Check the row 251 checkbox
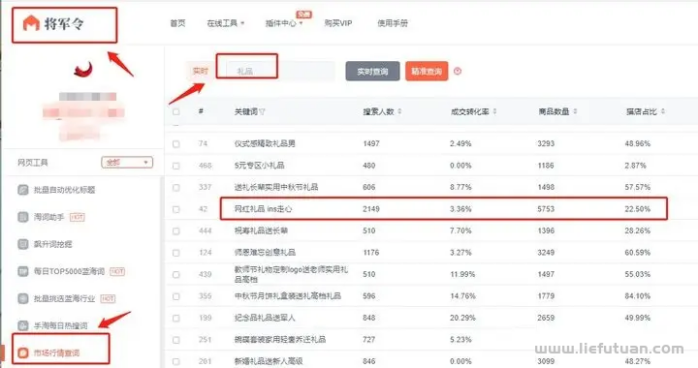This screenshot has width=698, height=368. pyautogui.click(x=176, y=340)
